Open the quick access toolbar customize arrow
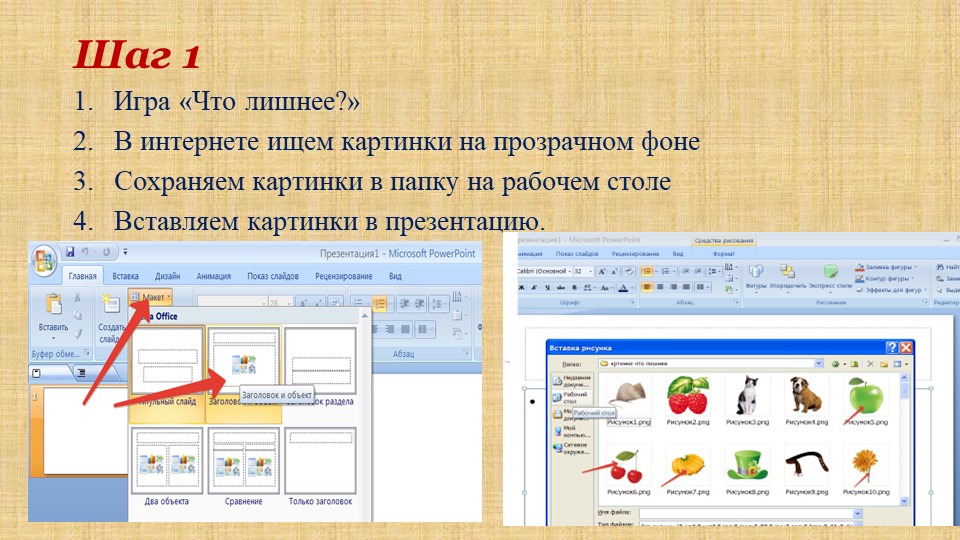 (126, 252)
